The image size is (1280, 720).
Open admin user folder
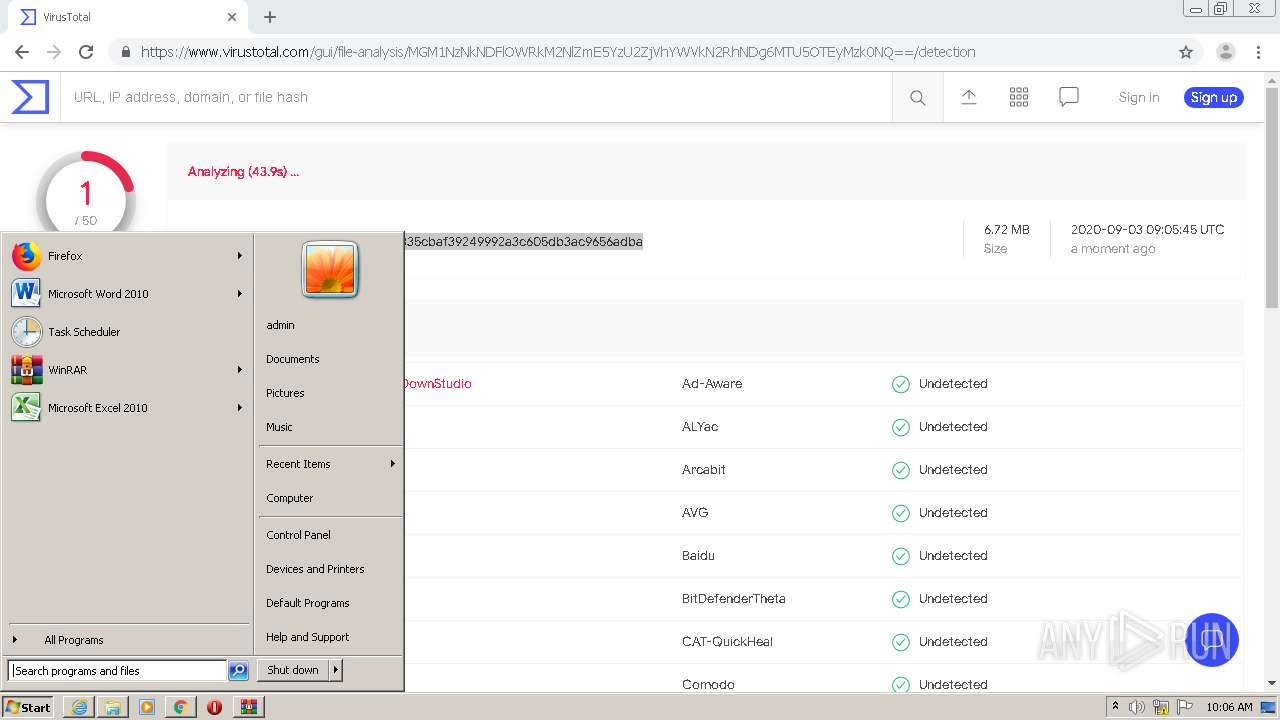pyautogui.click(x=280, y=325)
